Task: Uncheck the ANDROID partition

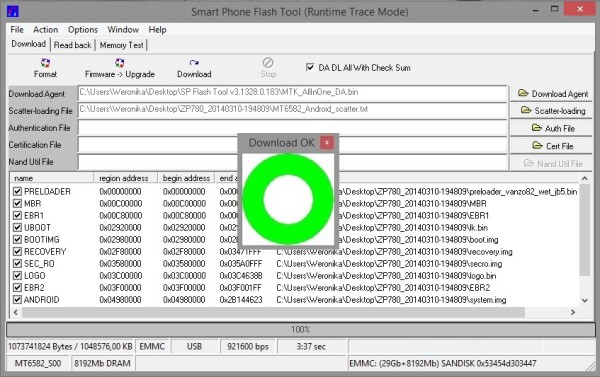Action: (17, 300)
